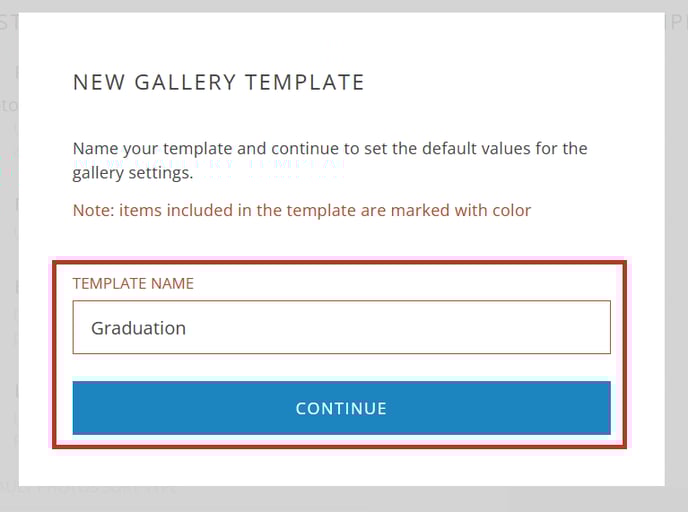Click the word 'Note:' in the brown text
Screen dimensions: 688x512
click(x=93, y=211)
